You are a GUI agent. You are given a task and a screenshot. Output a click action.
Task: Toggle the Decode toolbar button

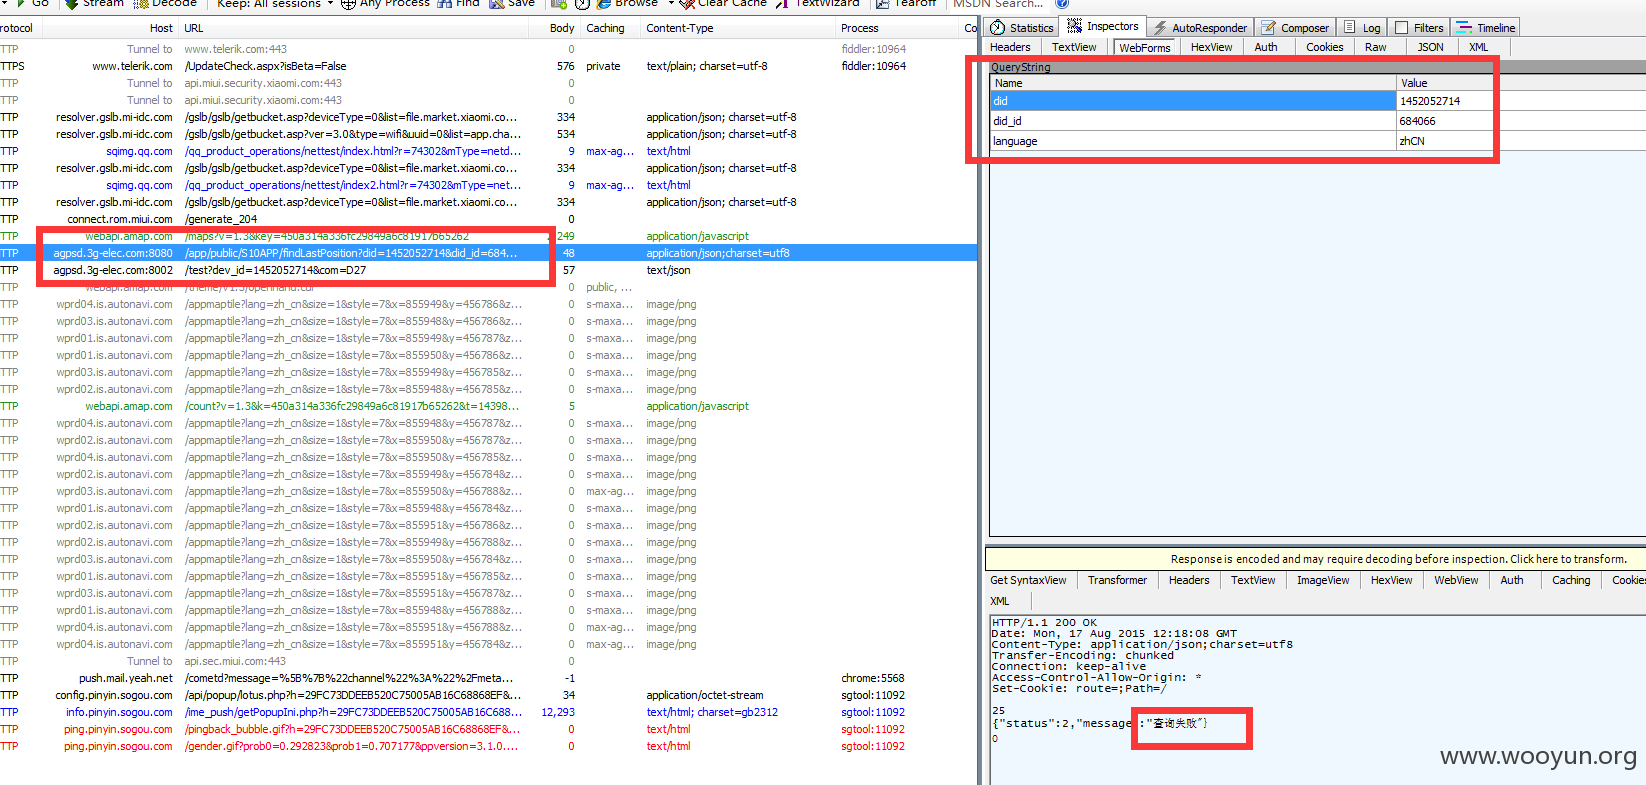click(x=165, y=4)
